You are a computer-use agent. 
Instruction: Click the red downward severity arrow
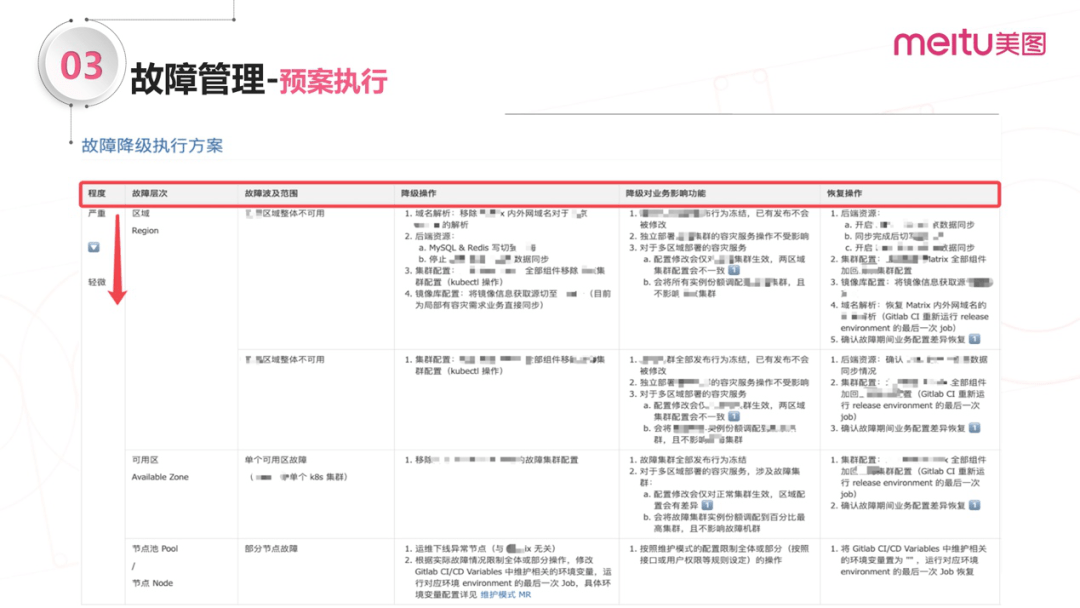click(x=118, y=259)
